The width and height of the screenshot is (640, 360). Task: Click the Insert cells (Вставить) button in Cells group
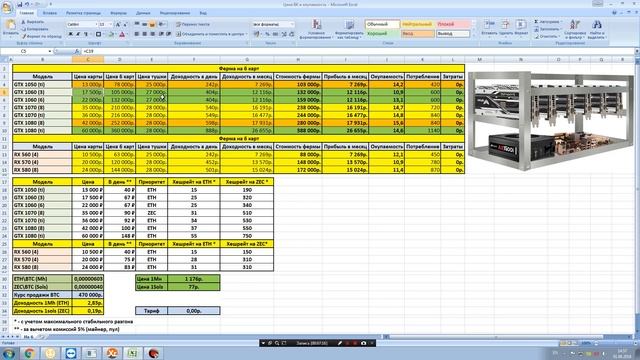click(x=489, y=27)
